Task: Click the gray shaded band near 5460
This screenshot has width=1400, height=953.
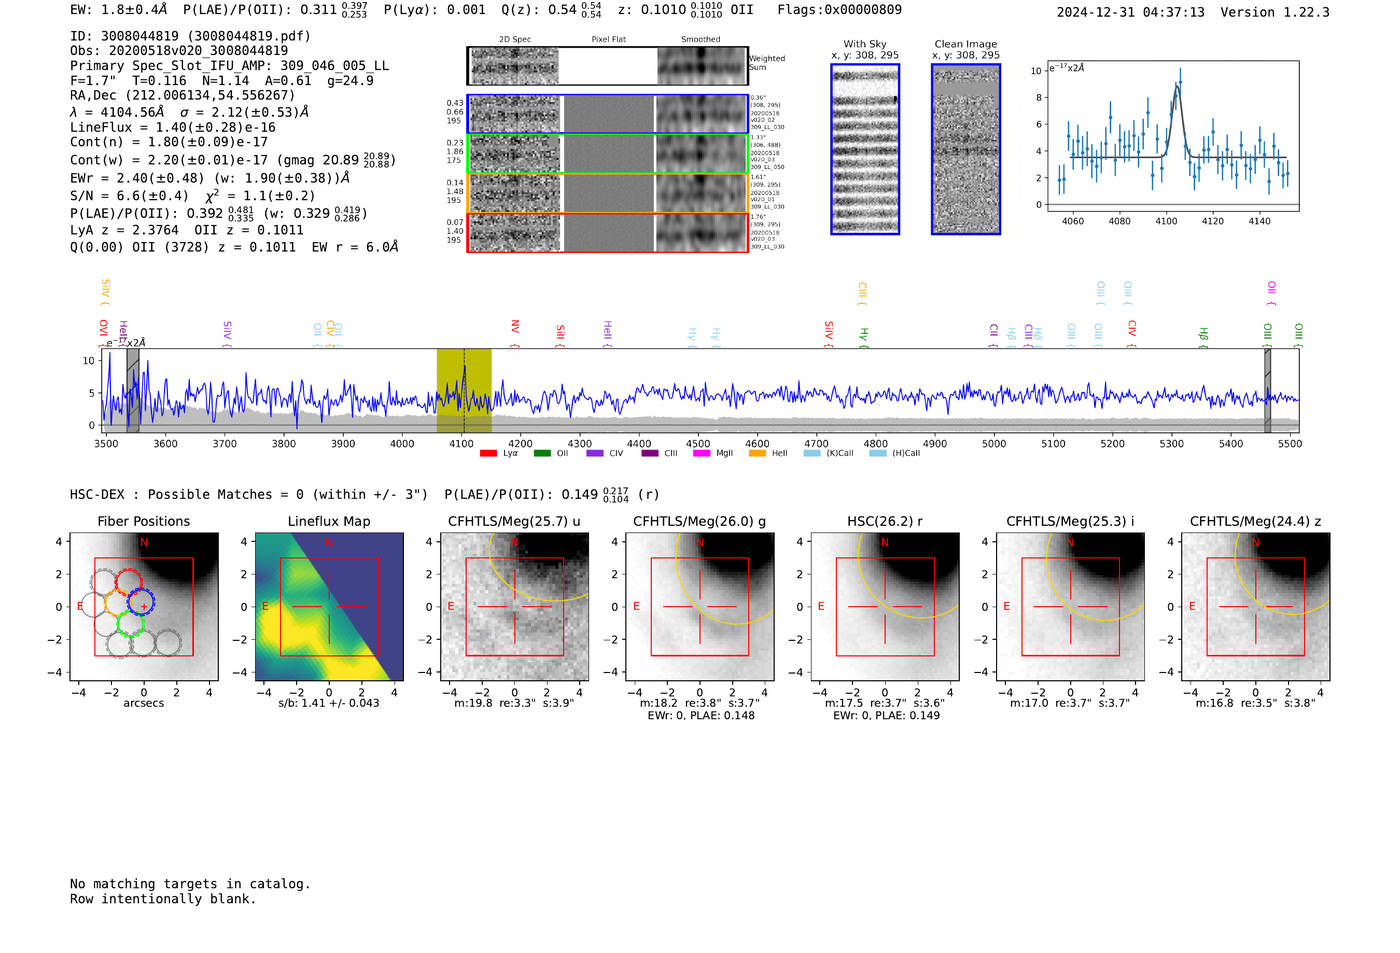Action: [x=1267, y=390]
